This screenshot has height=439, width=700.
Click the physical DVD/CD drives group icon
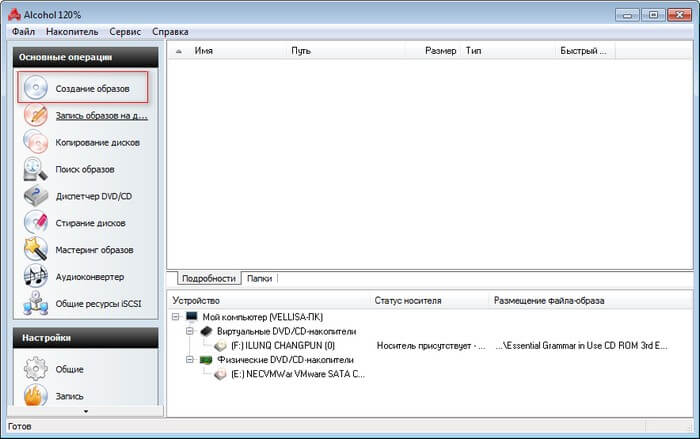click(x=206, y=360)
